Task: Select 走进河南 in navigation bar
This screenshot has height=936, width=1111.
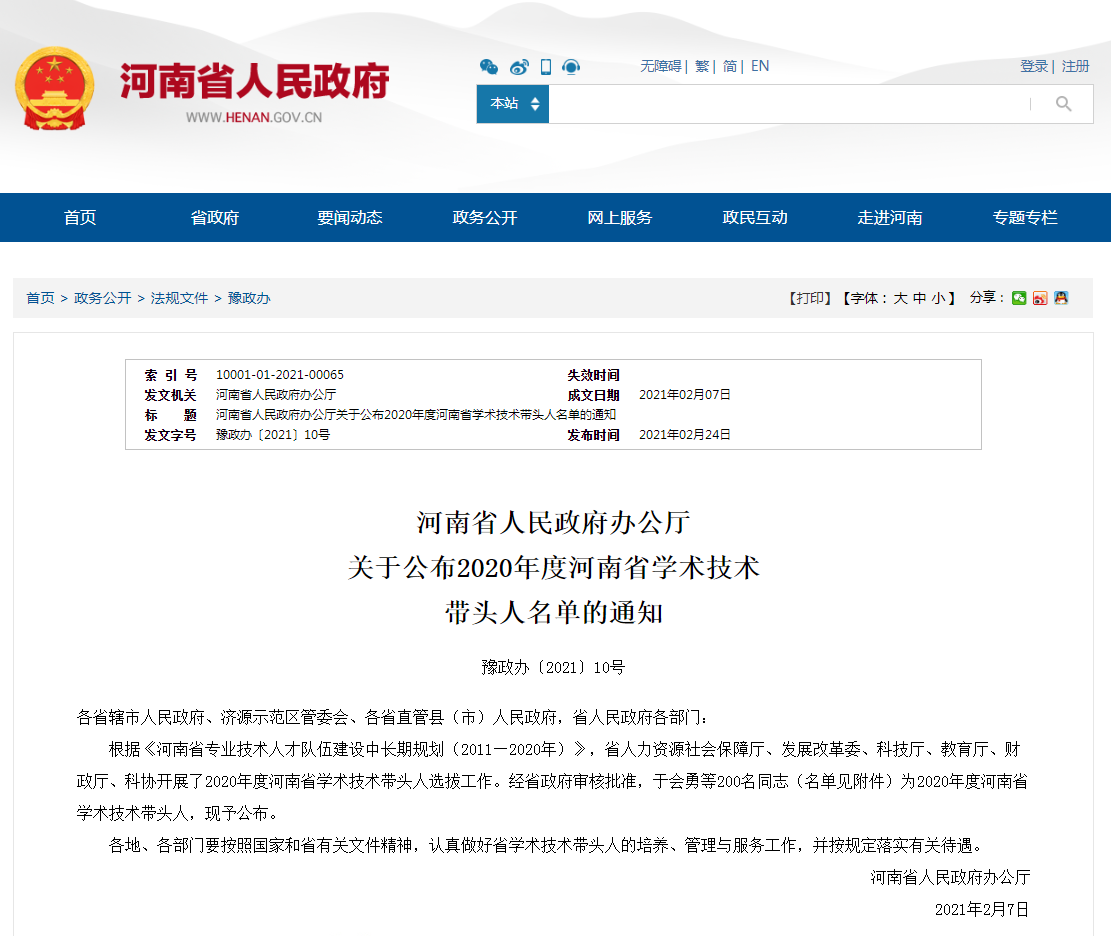Action: [890, 218]
